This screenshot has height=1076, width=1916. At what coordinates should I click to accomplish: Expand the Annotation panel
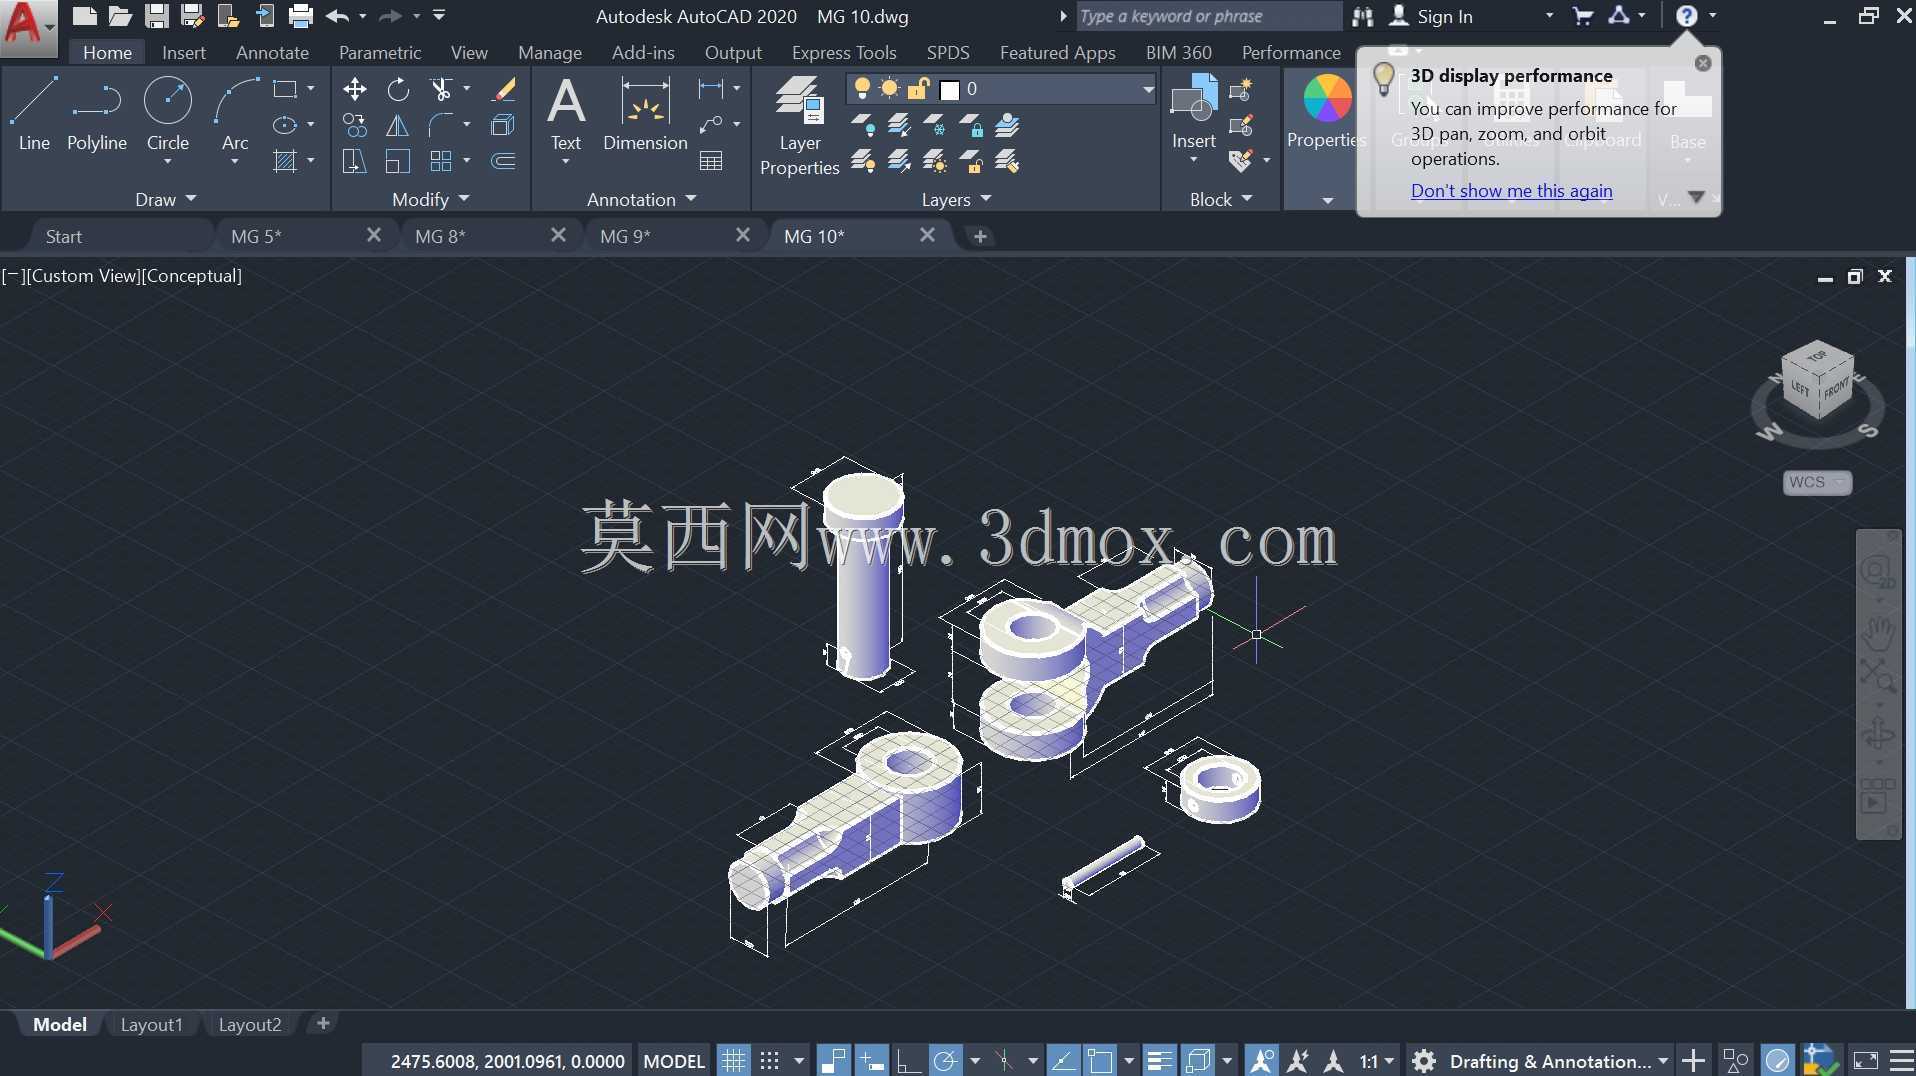click(642, 199)
